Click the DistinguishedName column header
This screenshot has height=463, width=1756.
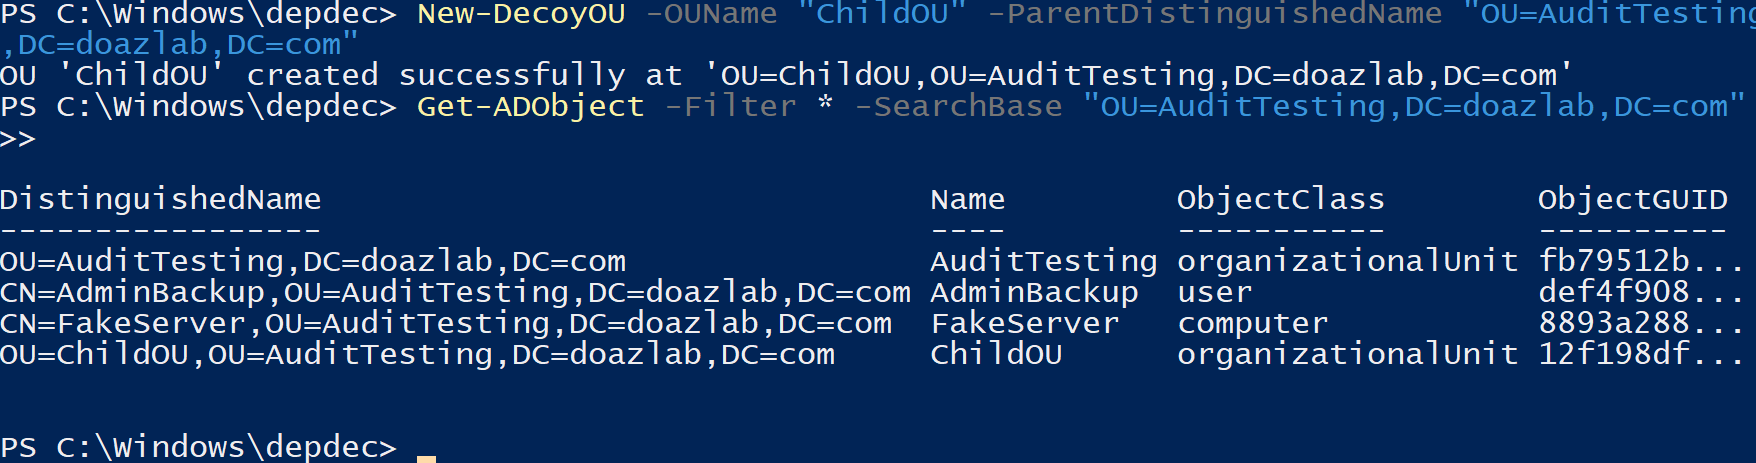pyautogui.click(x=160, y=199)
